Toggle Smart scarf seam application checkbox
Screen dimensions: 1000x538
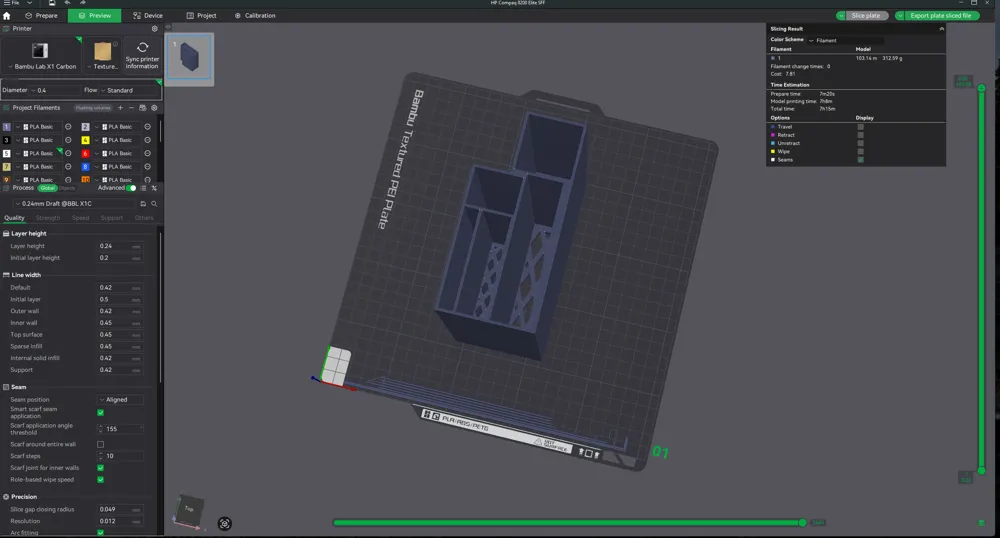pos(100,412)
